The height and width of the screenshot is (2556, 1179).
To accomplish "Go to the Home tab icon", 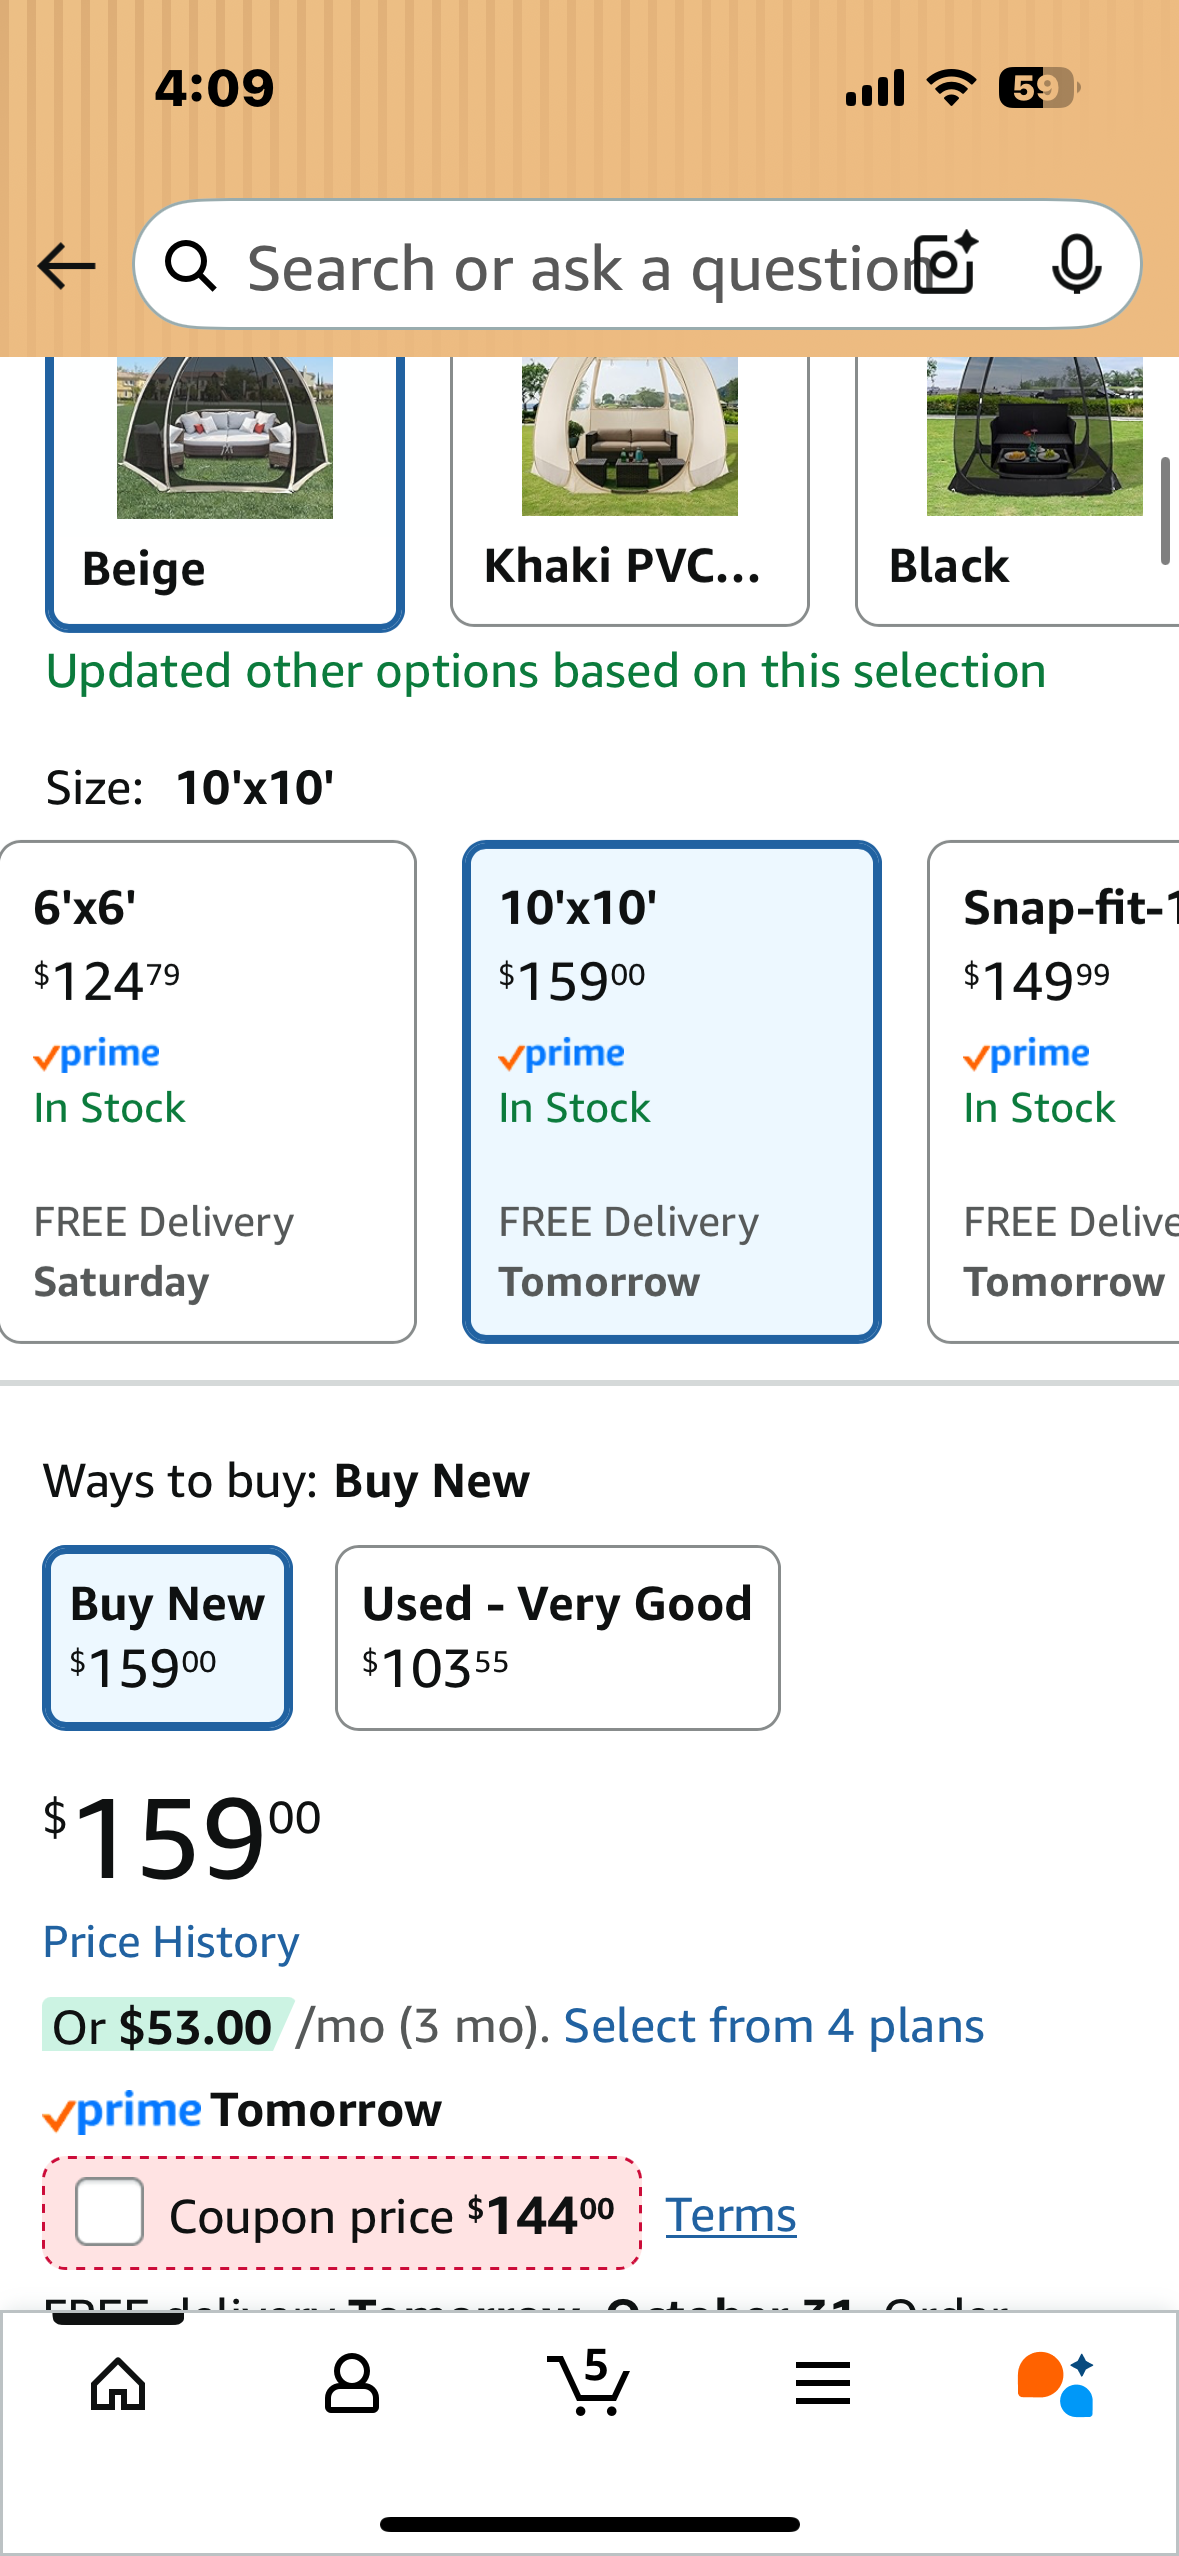I will [118, 2384].
